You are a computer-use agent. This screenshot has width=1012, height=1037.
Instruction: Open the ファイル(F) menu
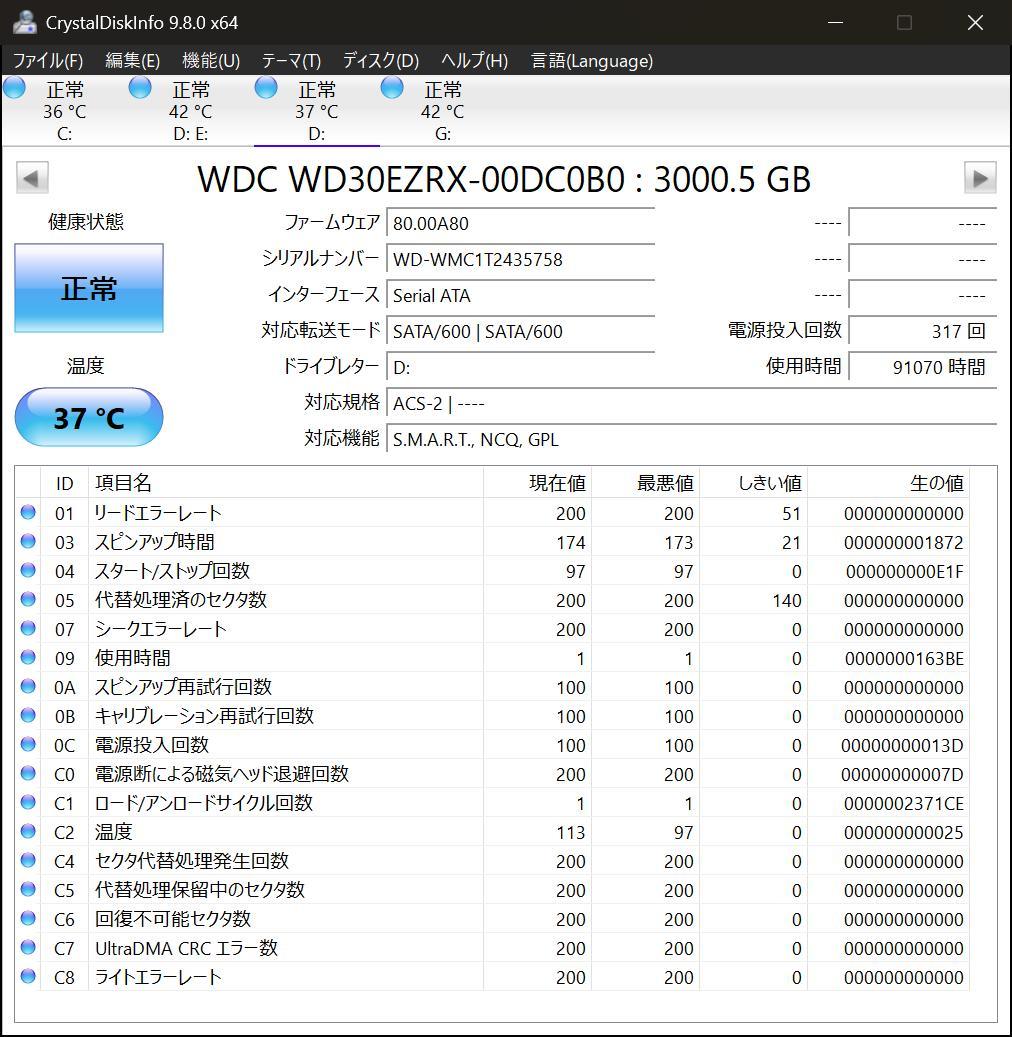click(x=48, y=61)
